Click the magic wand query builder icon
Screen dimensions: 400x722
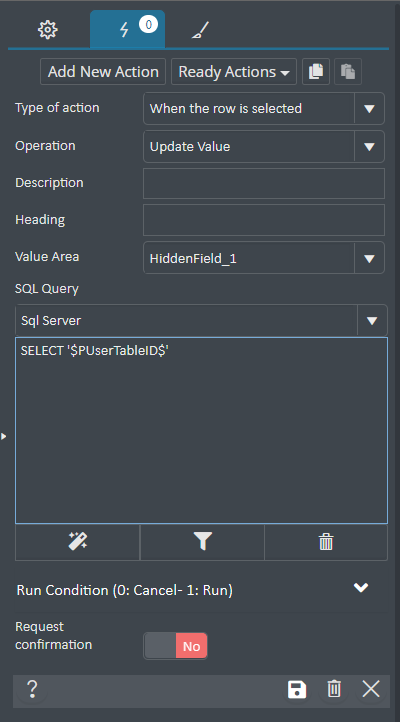77,542
